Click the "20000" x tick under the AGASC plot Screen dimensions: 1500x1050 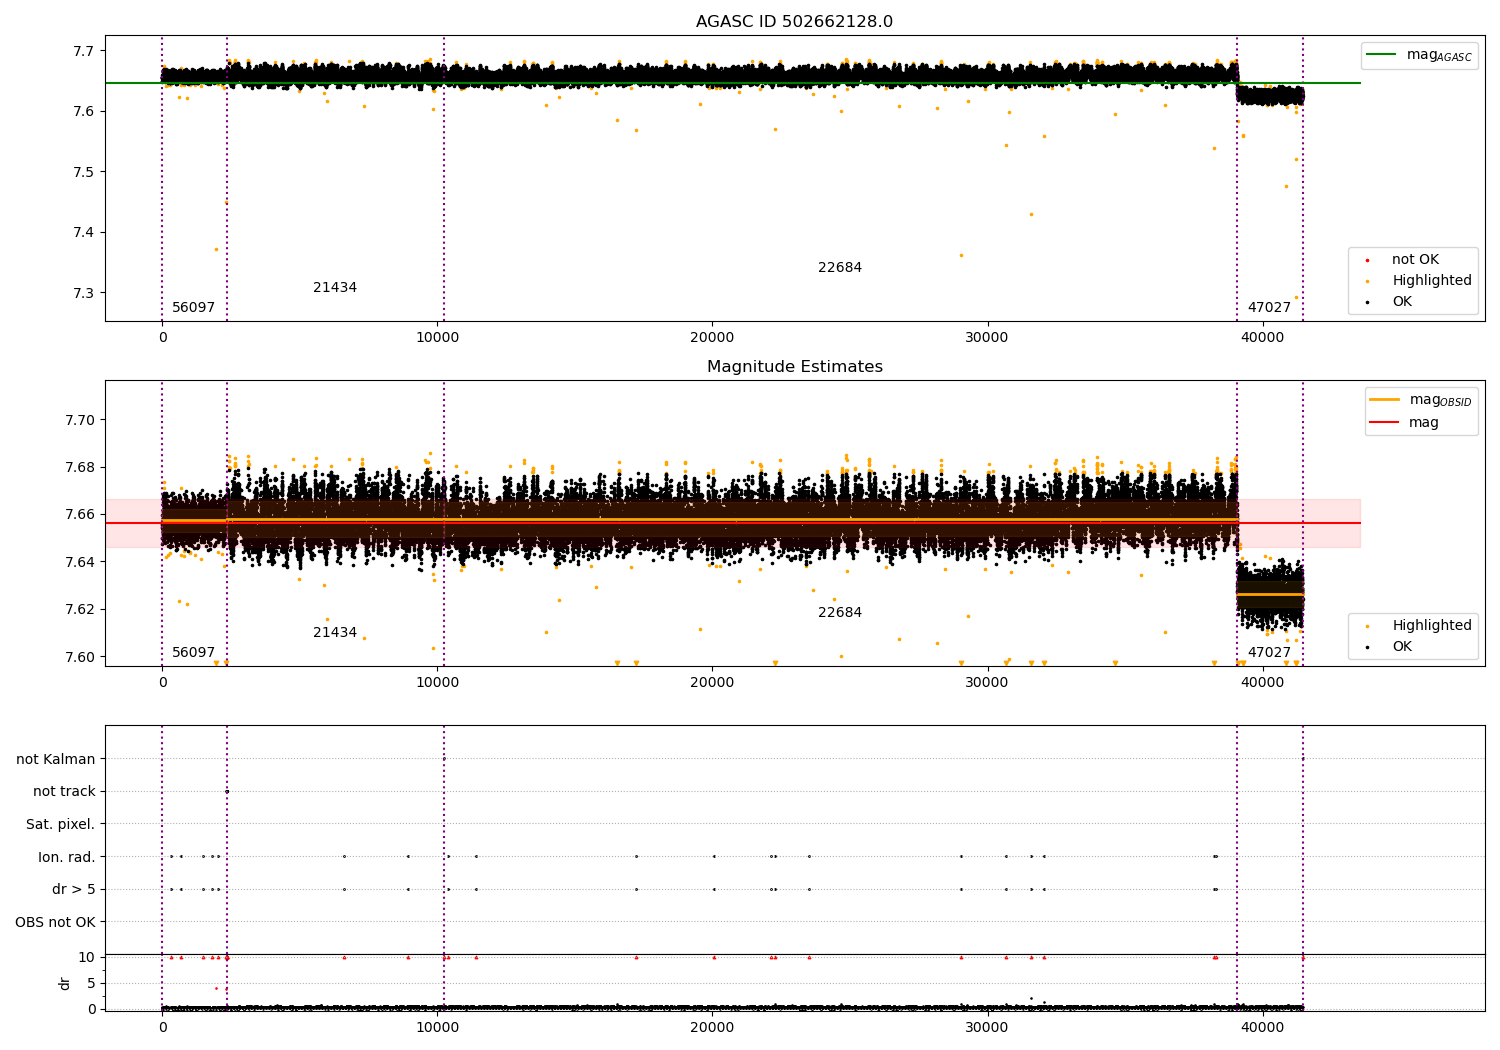coord(712,338)
